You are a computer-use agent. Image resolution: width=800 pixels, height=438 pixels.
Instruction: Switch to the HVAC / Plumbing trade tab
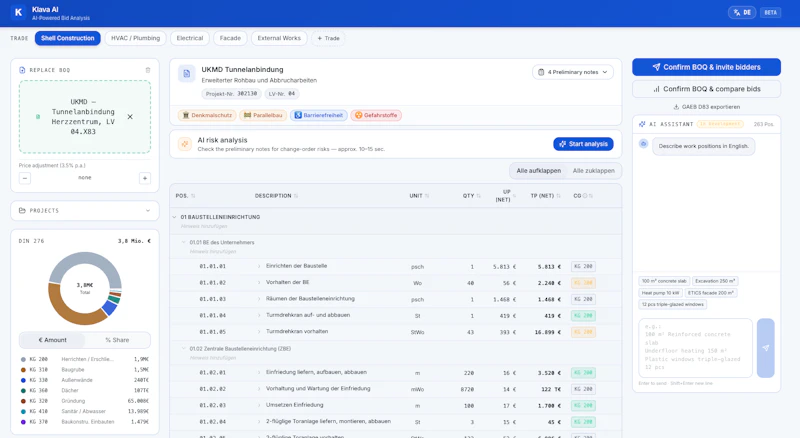pyautogui.click(x=135, y=38)
